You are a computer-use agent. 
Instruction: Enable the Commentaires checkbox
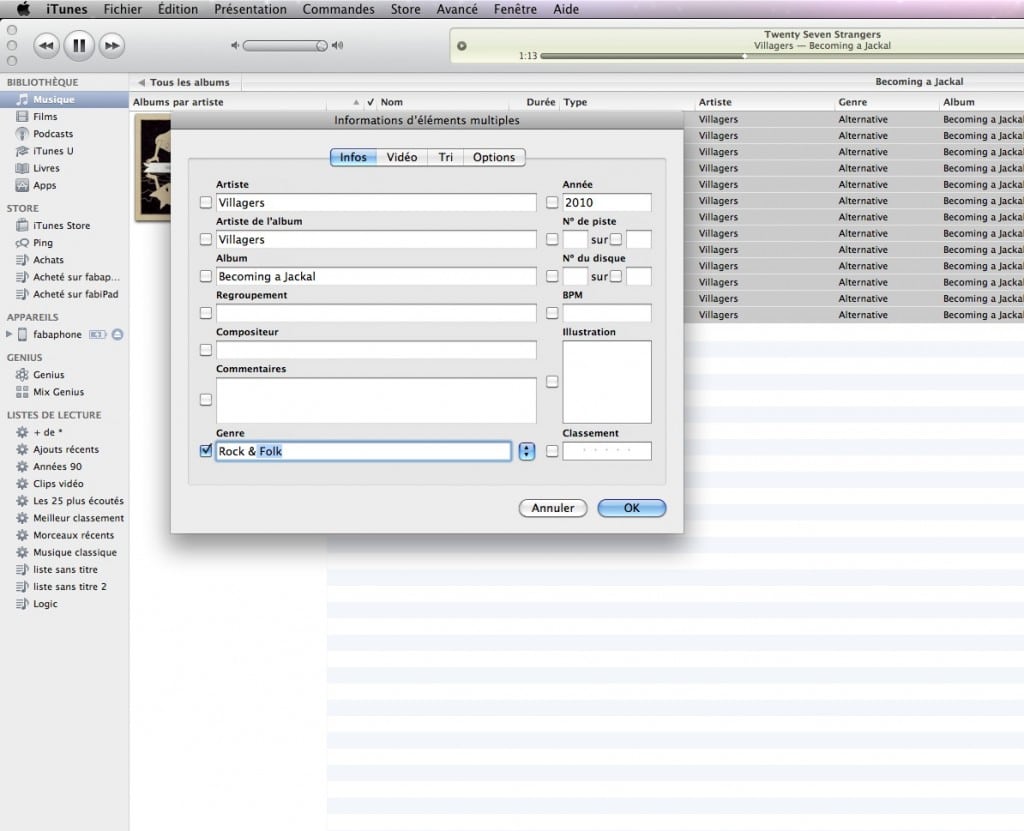tap(206, 399)
